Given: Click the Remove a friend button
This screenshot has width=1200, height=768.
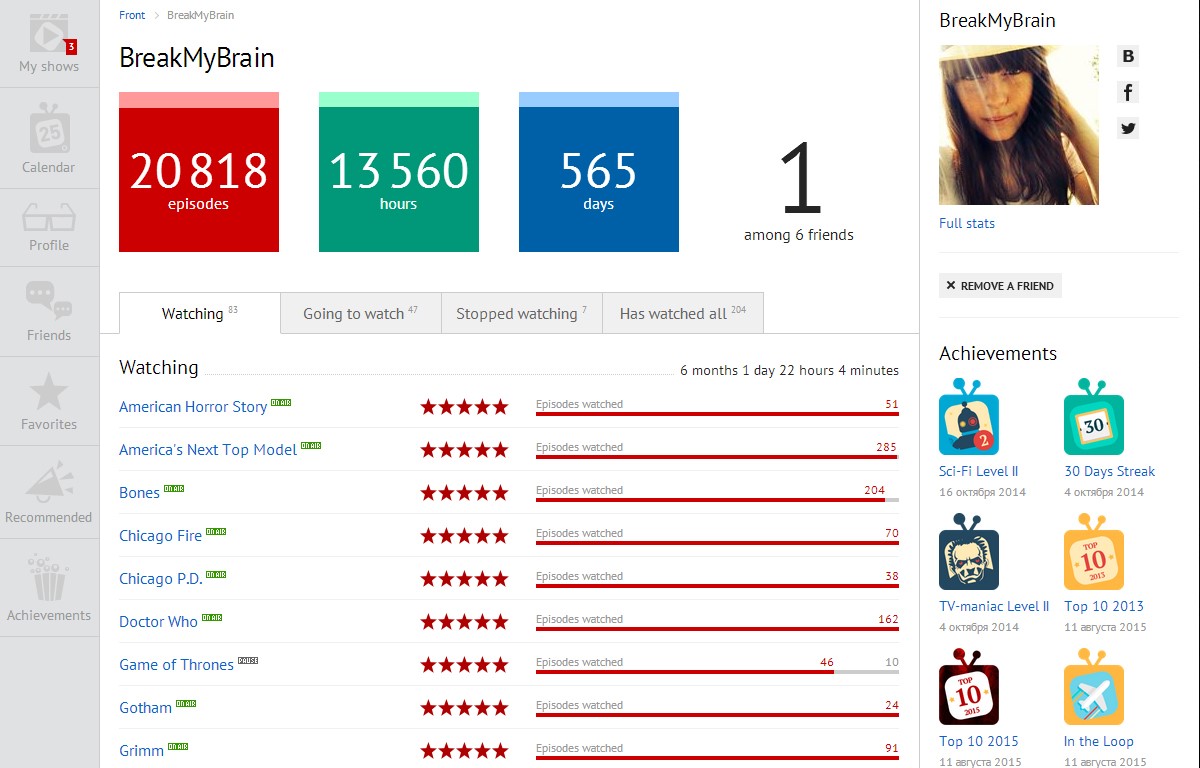Looking at the screenshot, I should point(1000,285).
